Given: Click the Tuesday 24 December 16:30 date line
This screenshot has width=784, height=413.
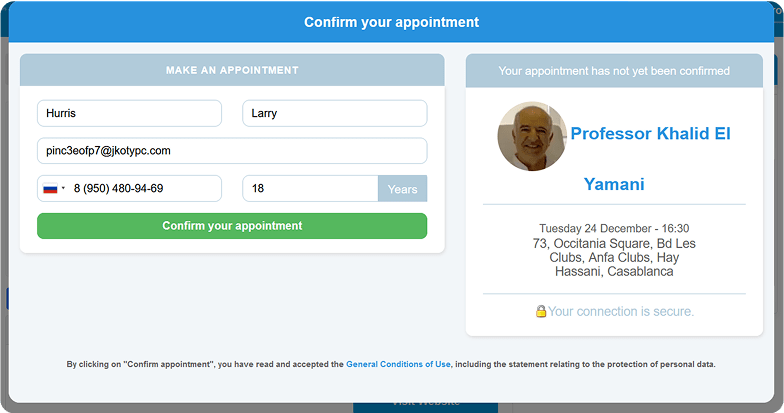Looking at the screenshot, I should click(x=614, y=228).
